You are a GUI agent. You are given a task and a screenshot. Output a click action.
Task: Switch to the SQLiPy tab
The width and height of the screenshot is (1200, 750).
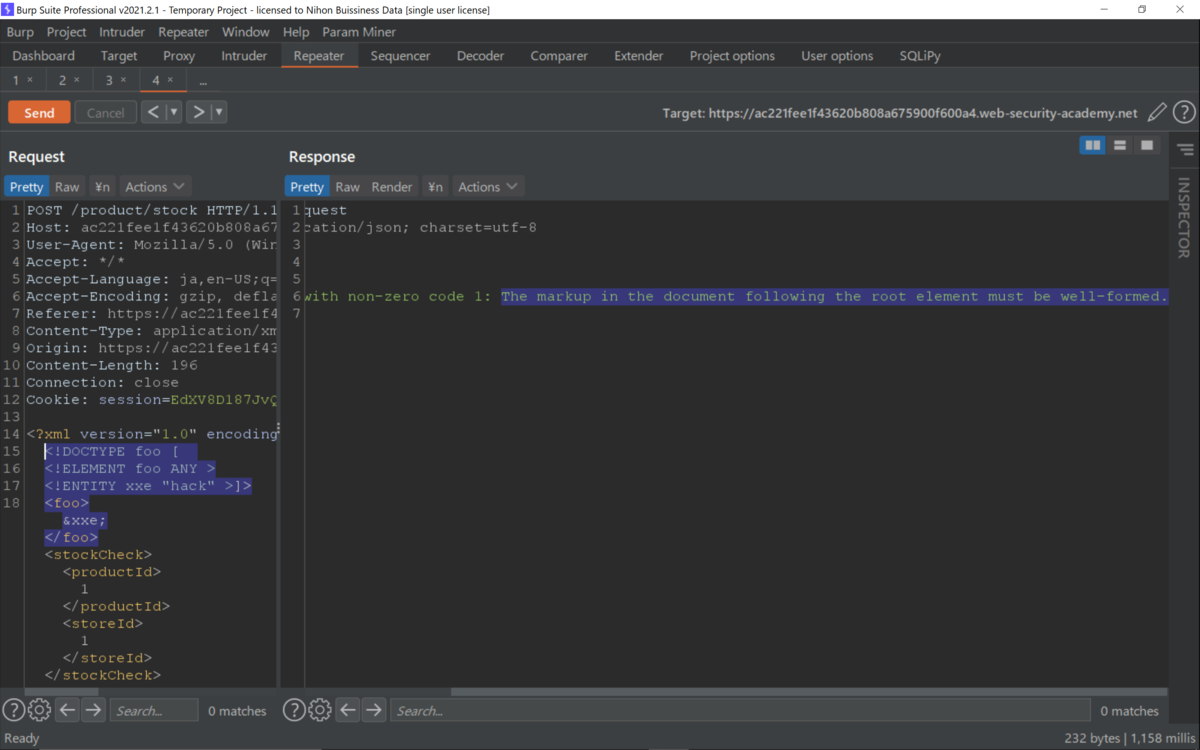coord(920,56)
